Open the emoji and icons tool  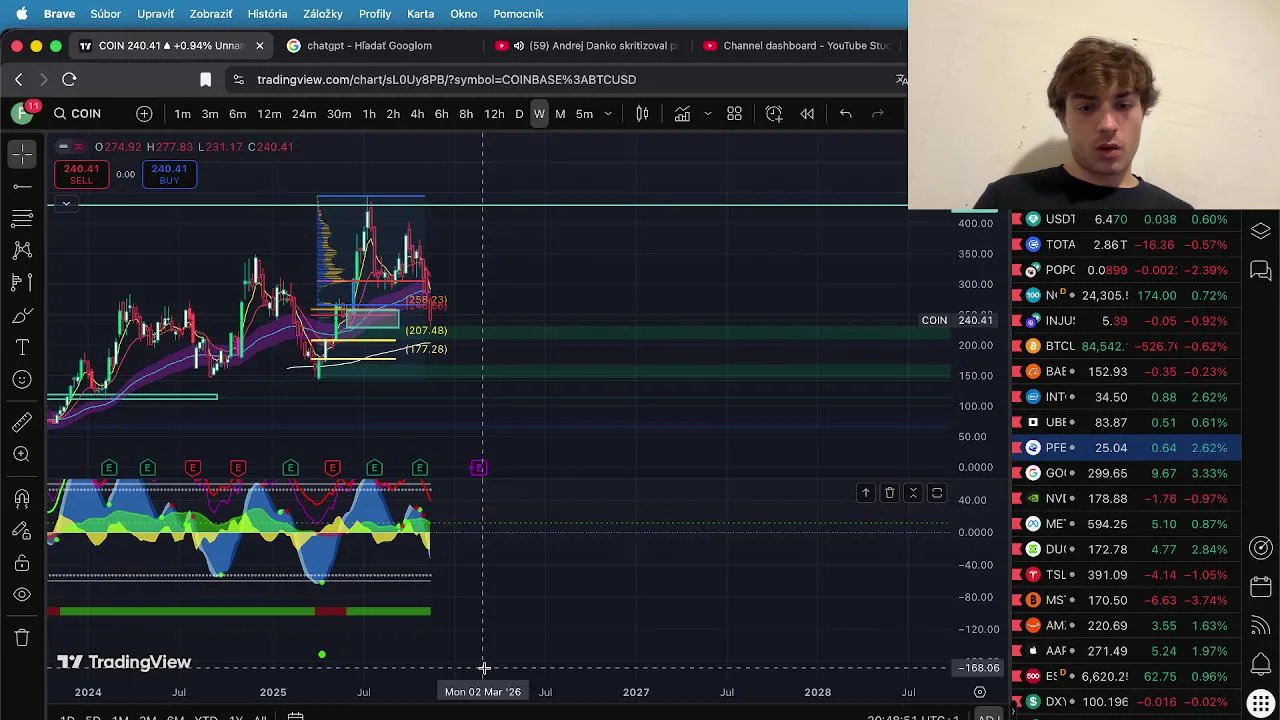pyautogui.click(x=22, y=379)
